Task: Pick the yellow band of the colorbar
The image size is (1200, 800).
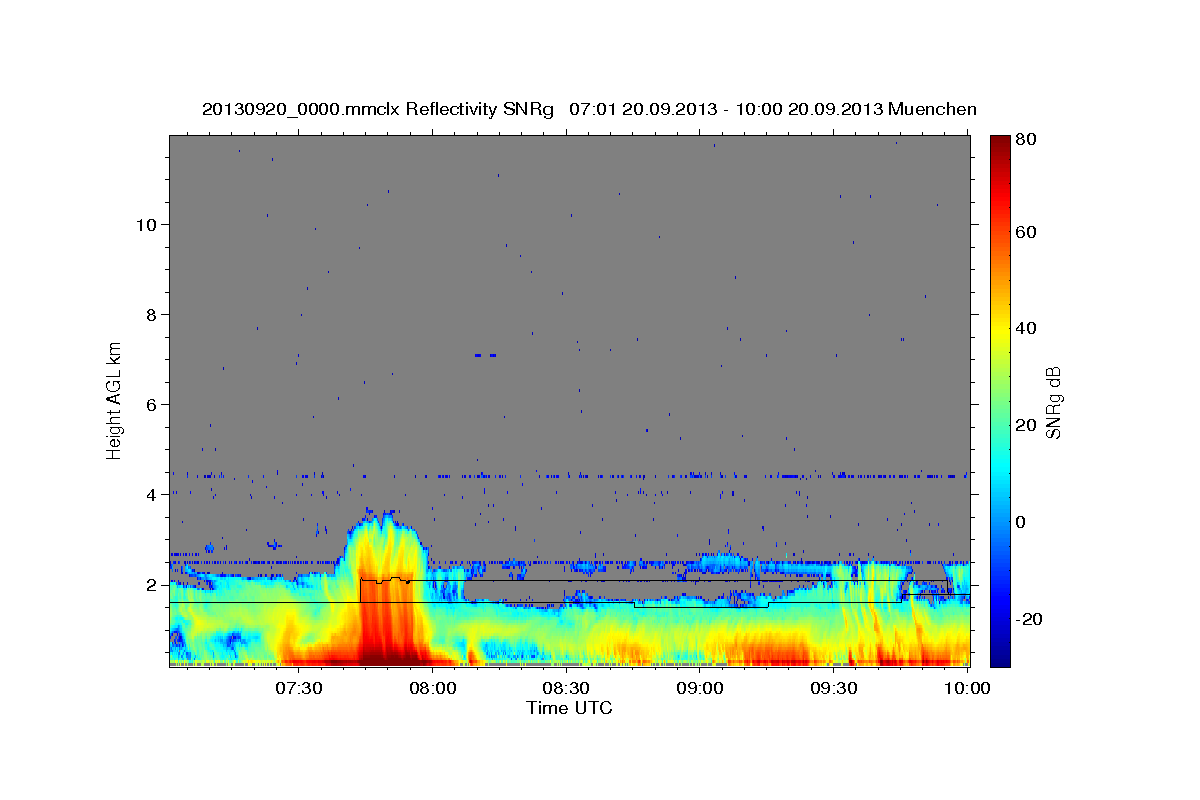Action: click(1000, 330)
